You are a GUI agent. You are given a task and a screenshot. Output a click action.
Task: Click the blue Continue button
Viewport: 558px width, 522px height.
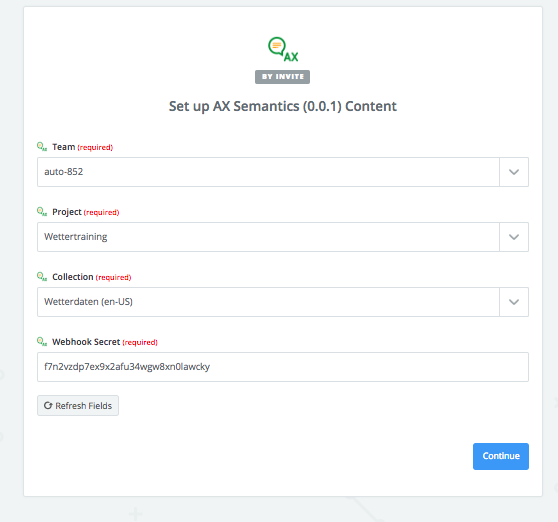(501, 456)
